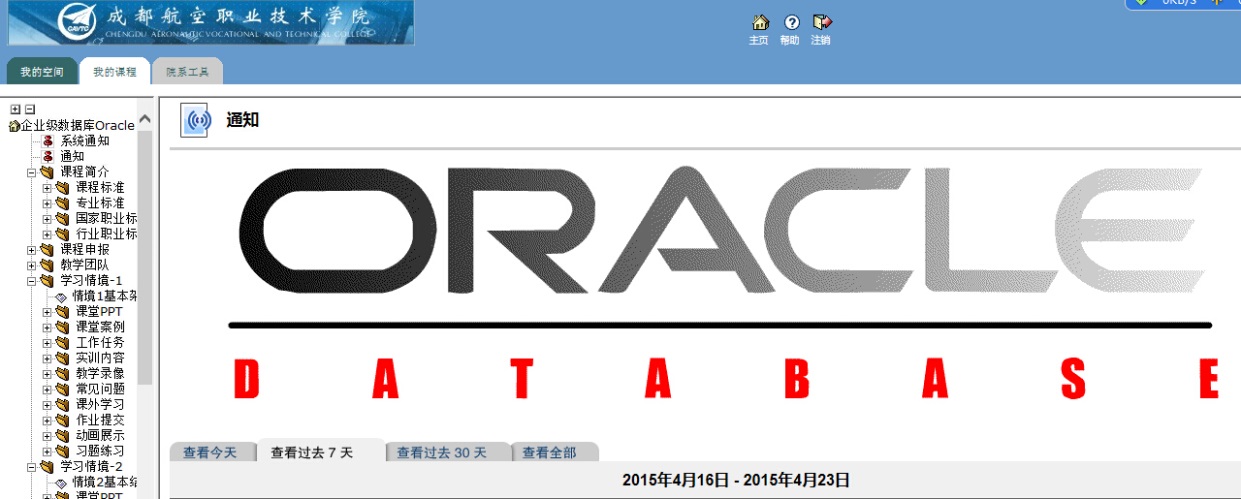This screenshot has width=1241, height=499.
Task: Click the 情境1基本 document icon
Action: click(62, 296)
